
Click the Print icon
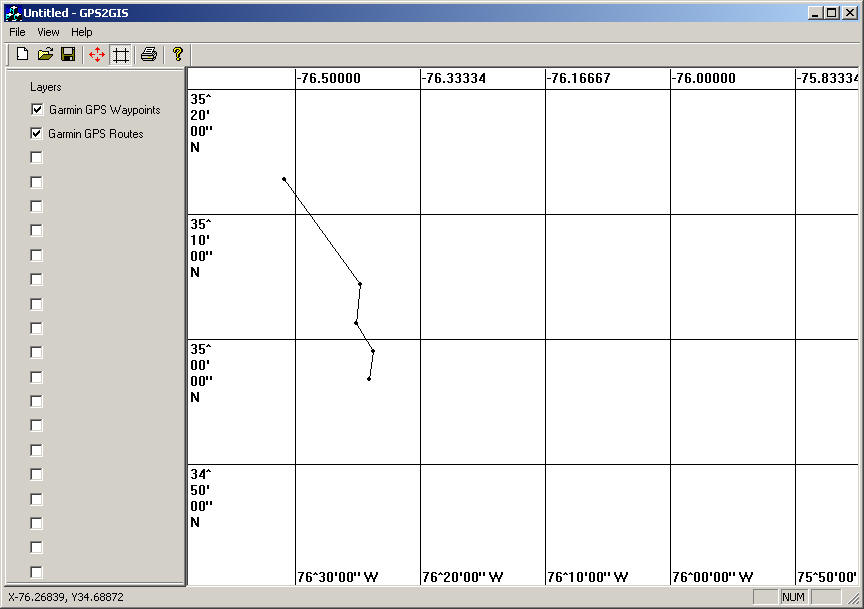pyautogui.click(x=149, y=54)
